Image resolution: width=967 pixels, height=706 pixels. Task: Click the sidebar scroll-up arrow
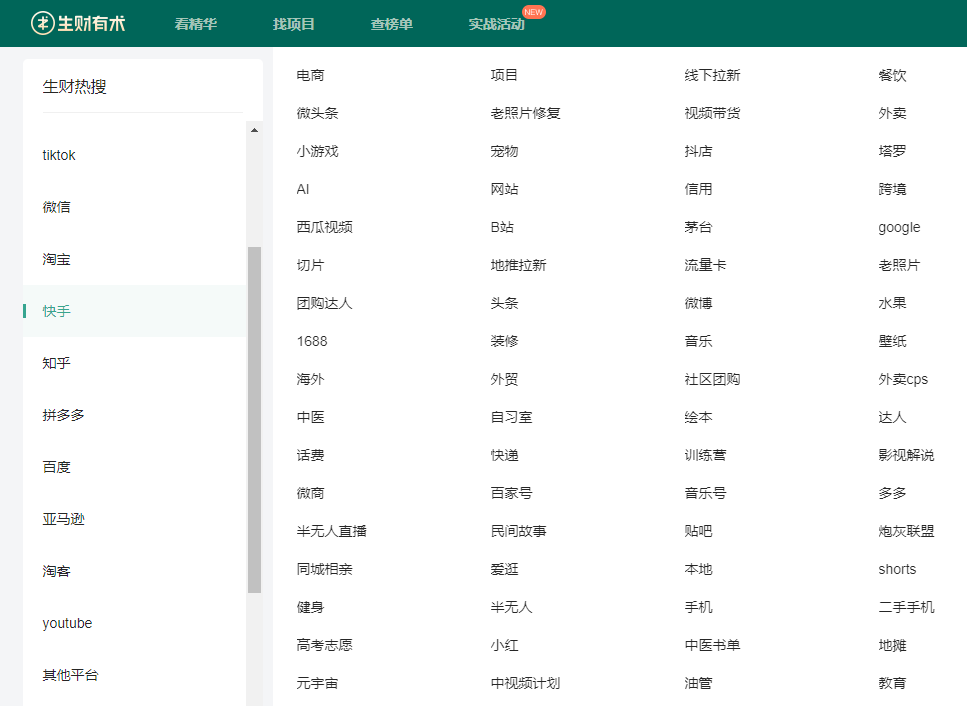coord(254,130)
